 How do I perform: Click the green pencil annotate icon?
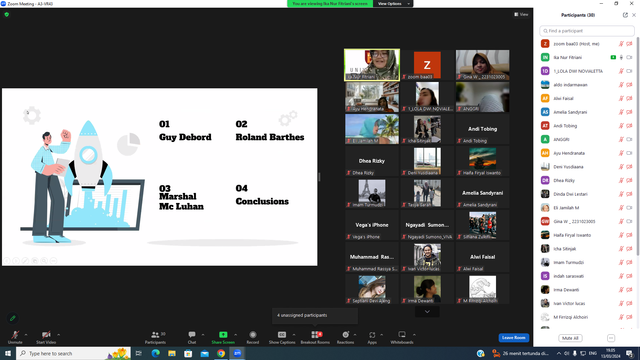[13, 318]
